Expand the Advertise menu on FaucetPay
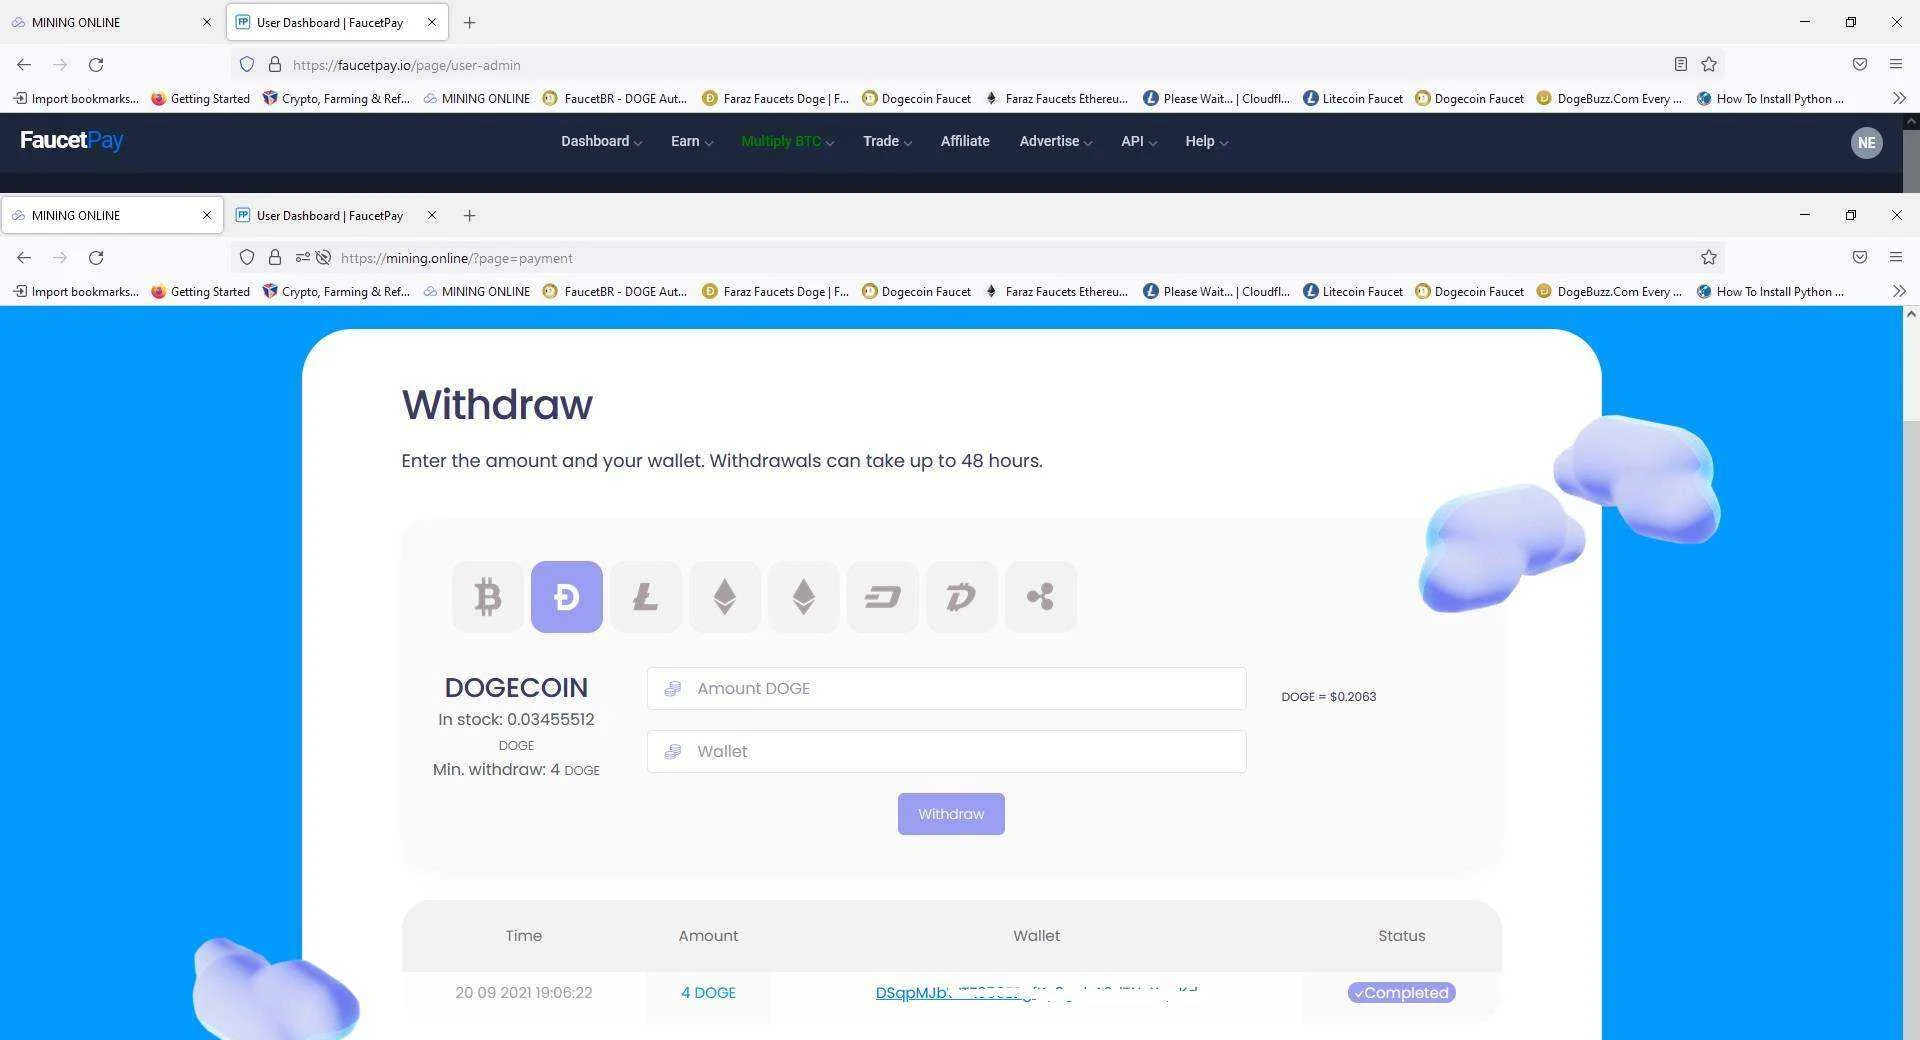1920x1040 pixels. tap(1055, 142)
